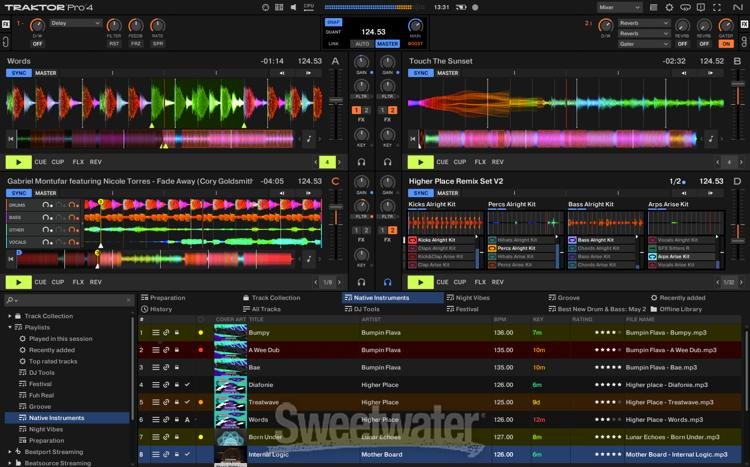
Task: Click CUP on Deck C
Action: click(58, 282)
